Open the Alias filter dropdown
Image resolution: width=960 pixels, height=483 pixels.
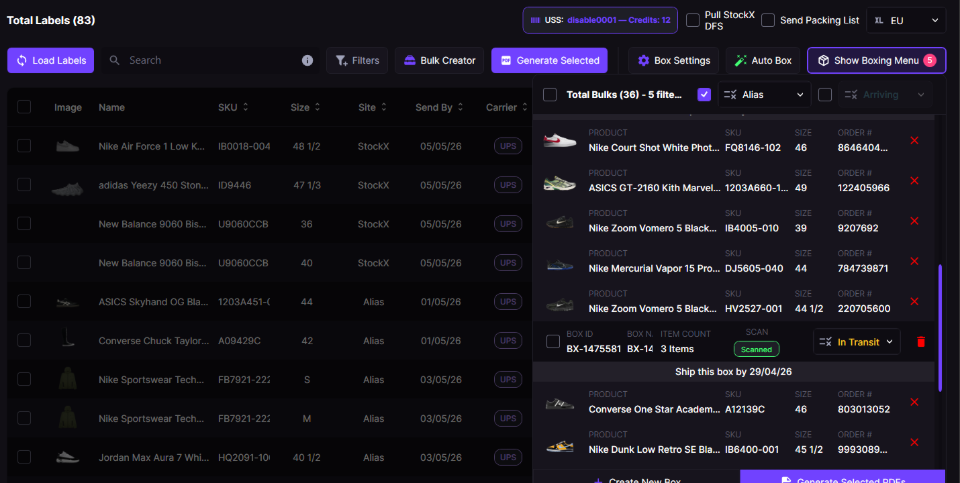pyautogui.click(x=764, y=94)
